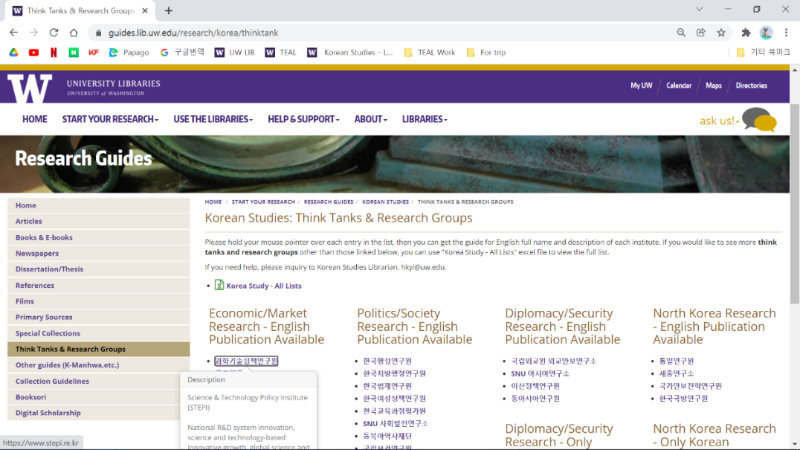800x450 pixels.
Task: Click the ask us chat bubble icon
Action: pos(758,120)
